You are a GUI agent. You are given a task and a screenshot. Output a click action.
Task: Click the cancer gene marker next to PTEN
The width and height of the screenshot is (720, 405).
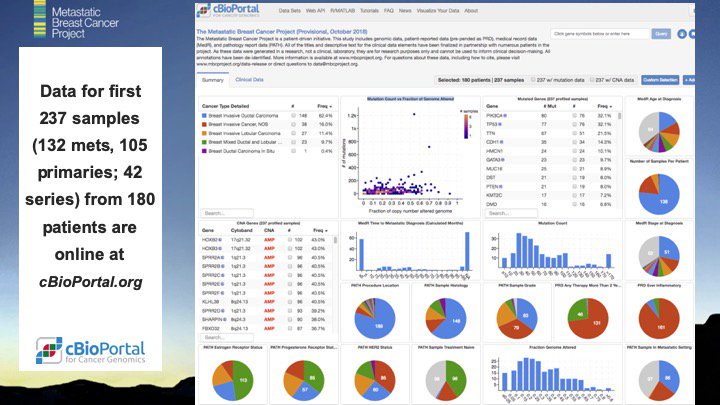501,187
